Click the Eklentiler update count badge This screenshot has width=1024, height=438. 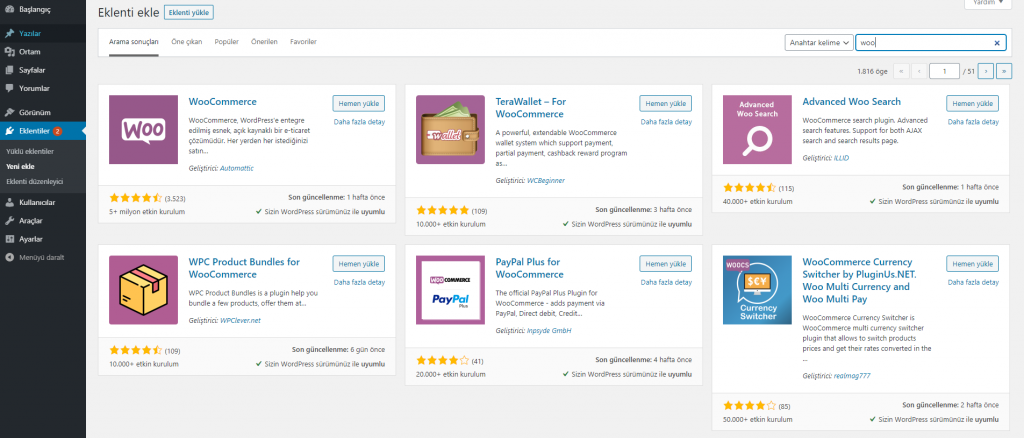pos(57,131)
